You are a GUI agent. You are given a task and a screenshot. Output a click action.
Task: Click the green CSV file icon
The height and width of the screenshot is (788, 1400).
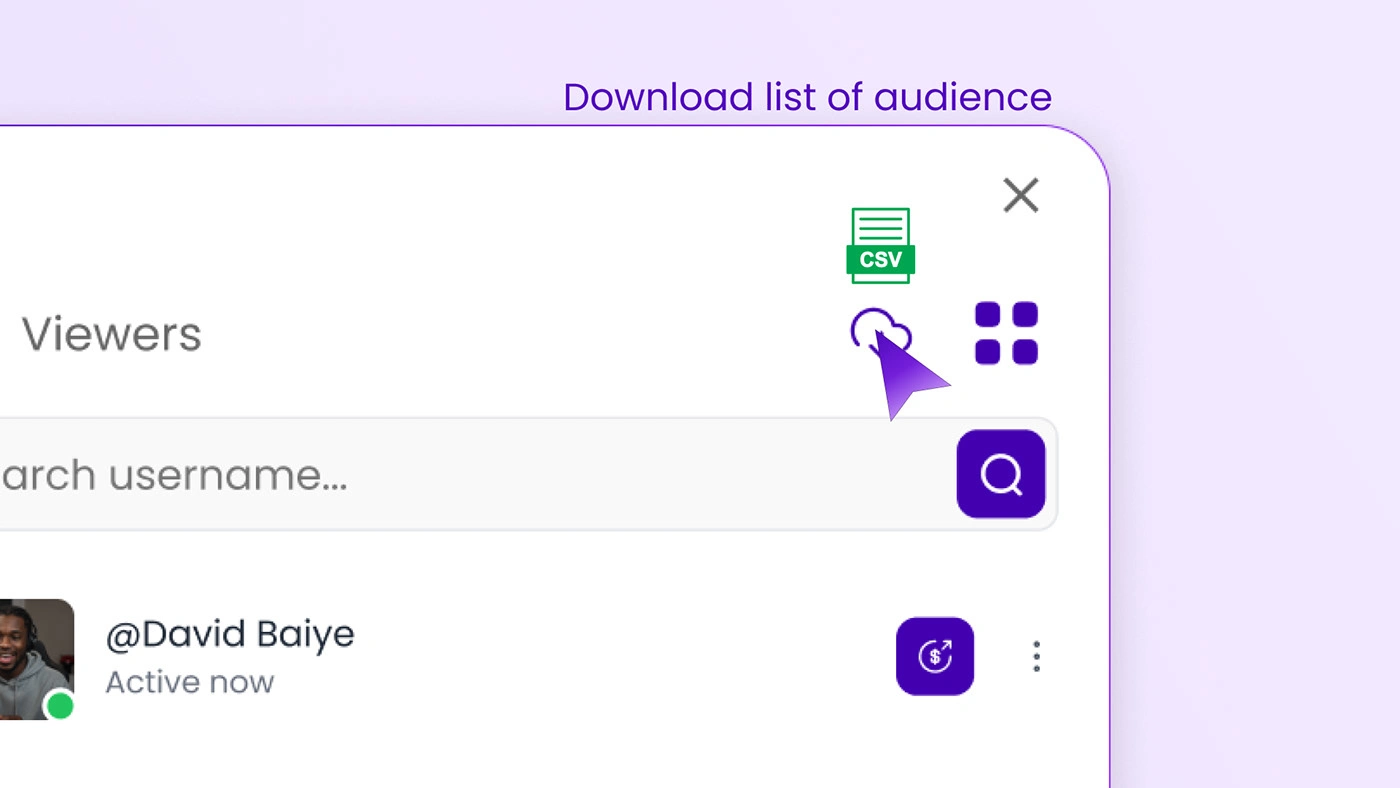pos(880,245)
